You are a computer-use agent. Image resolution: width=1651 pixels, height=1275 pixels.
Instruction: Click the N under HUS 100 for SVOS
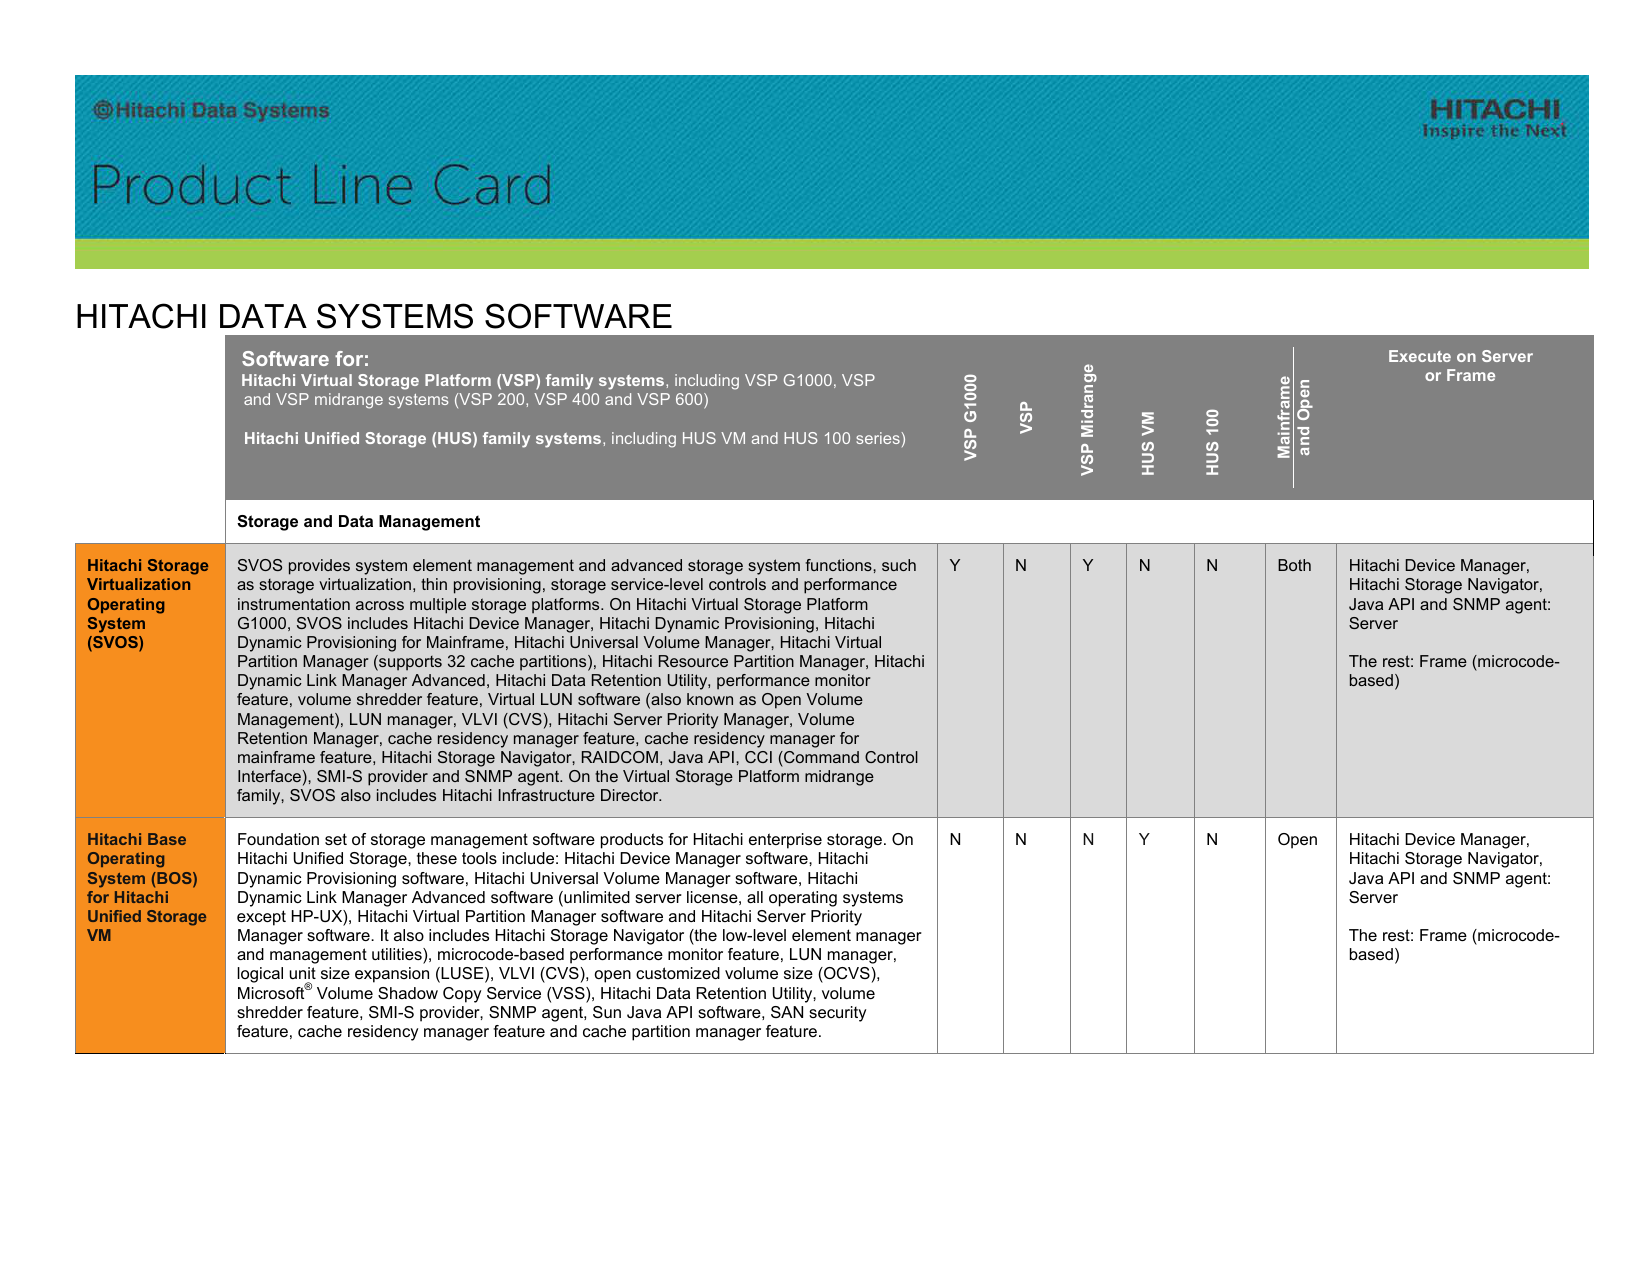point(1212,566)
